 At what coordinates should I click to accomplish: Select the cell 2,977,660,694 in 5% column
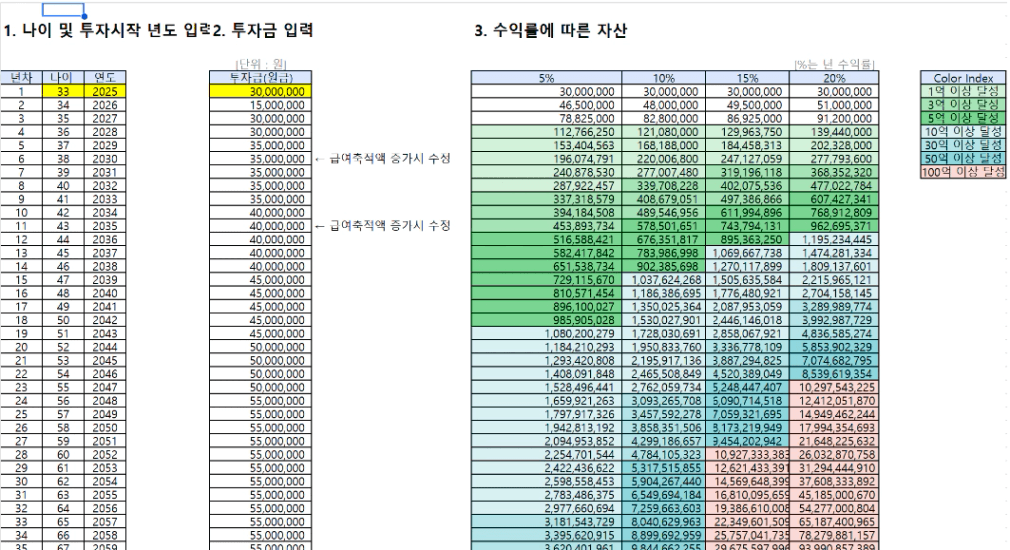pyautogui.click(x=546, y=509)
